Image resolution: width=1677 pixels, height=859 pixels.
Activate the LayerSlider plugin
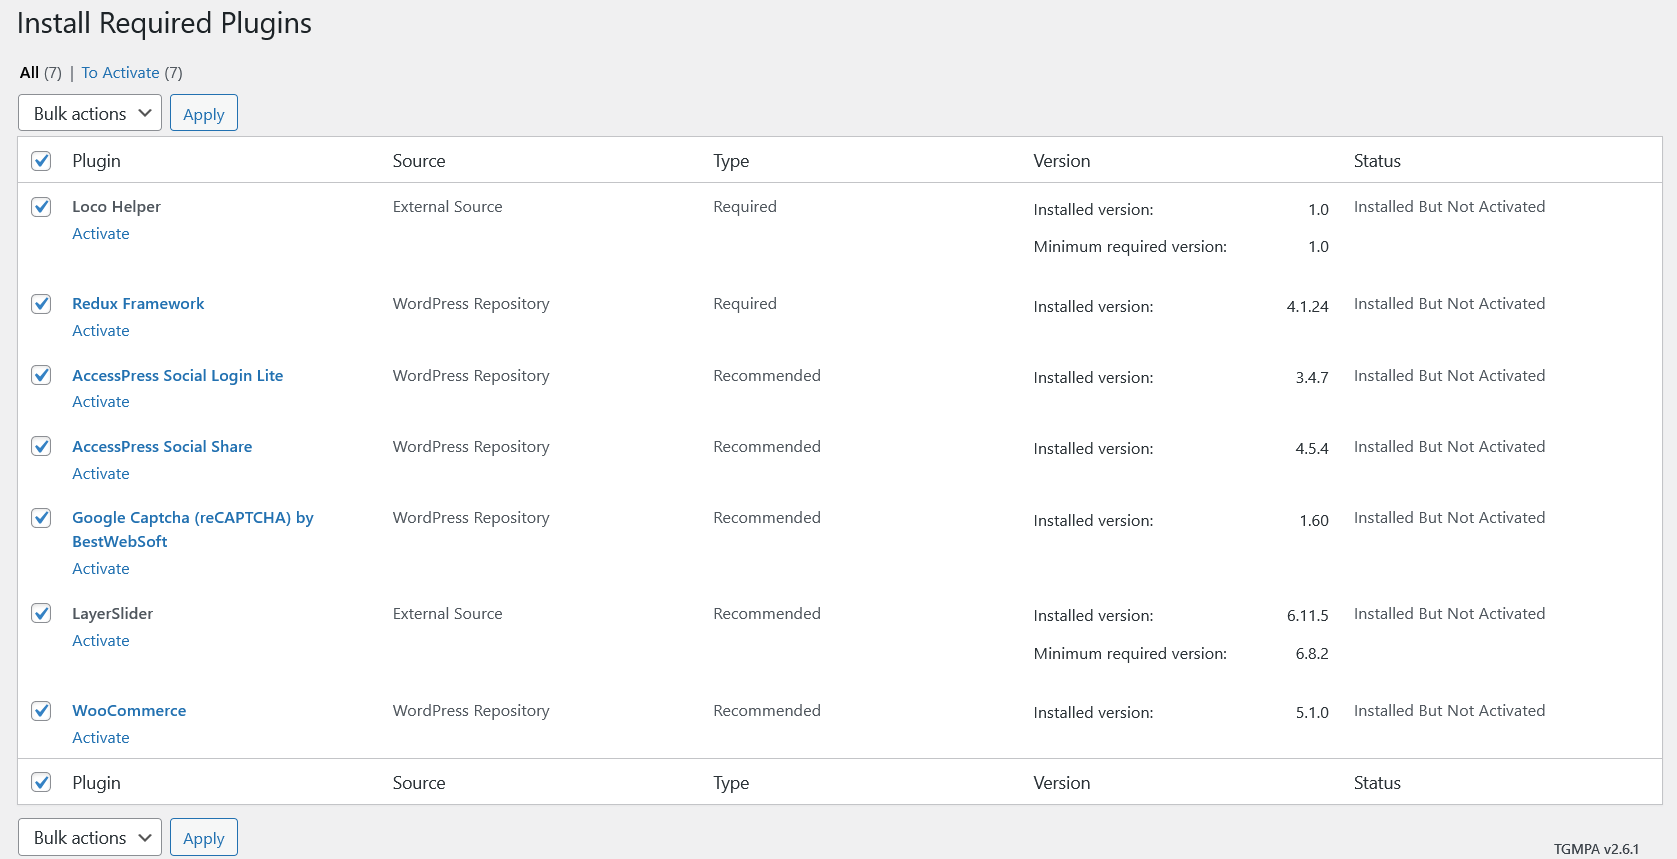[x=101, y=640]
